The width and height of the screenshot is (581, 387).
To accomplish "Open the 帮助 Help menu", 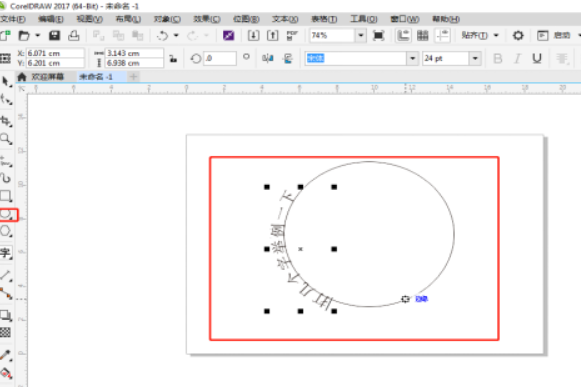I will tap(446, 19).
